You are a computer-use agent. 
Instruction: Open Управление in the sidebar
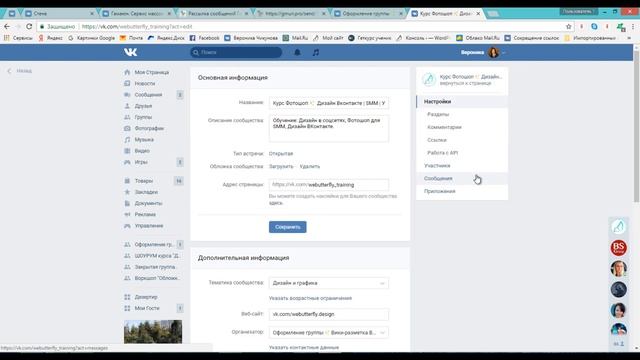[x=149, y=226]
